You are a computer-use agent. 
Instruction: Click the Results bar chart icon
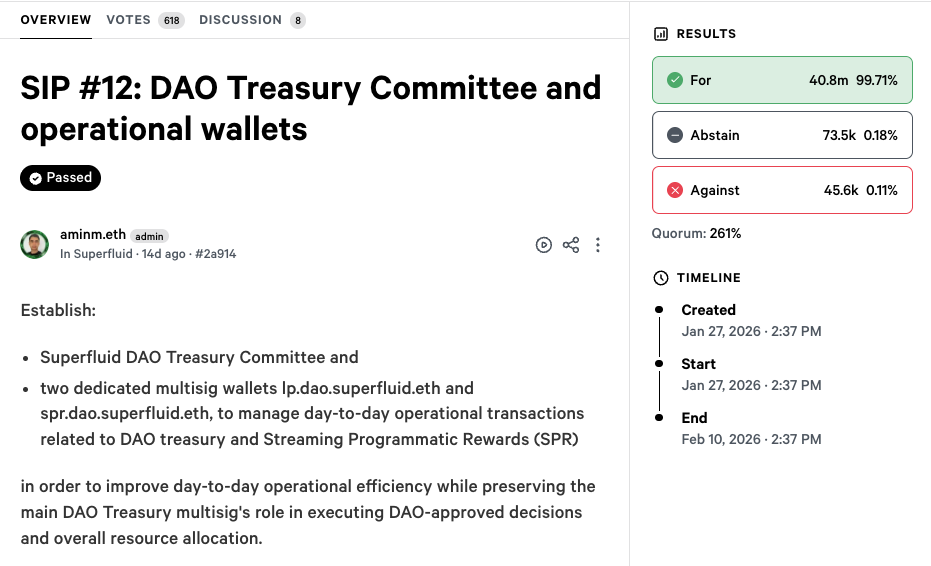pos(660,34)
